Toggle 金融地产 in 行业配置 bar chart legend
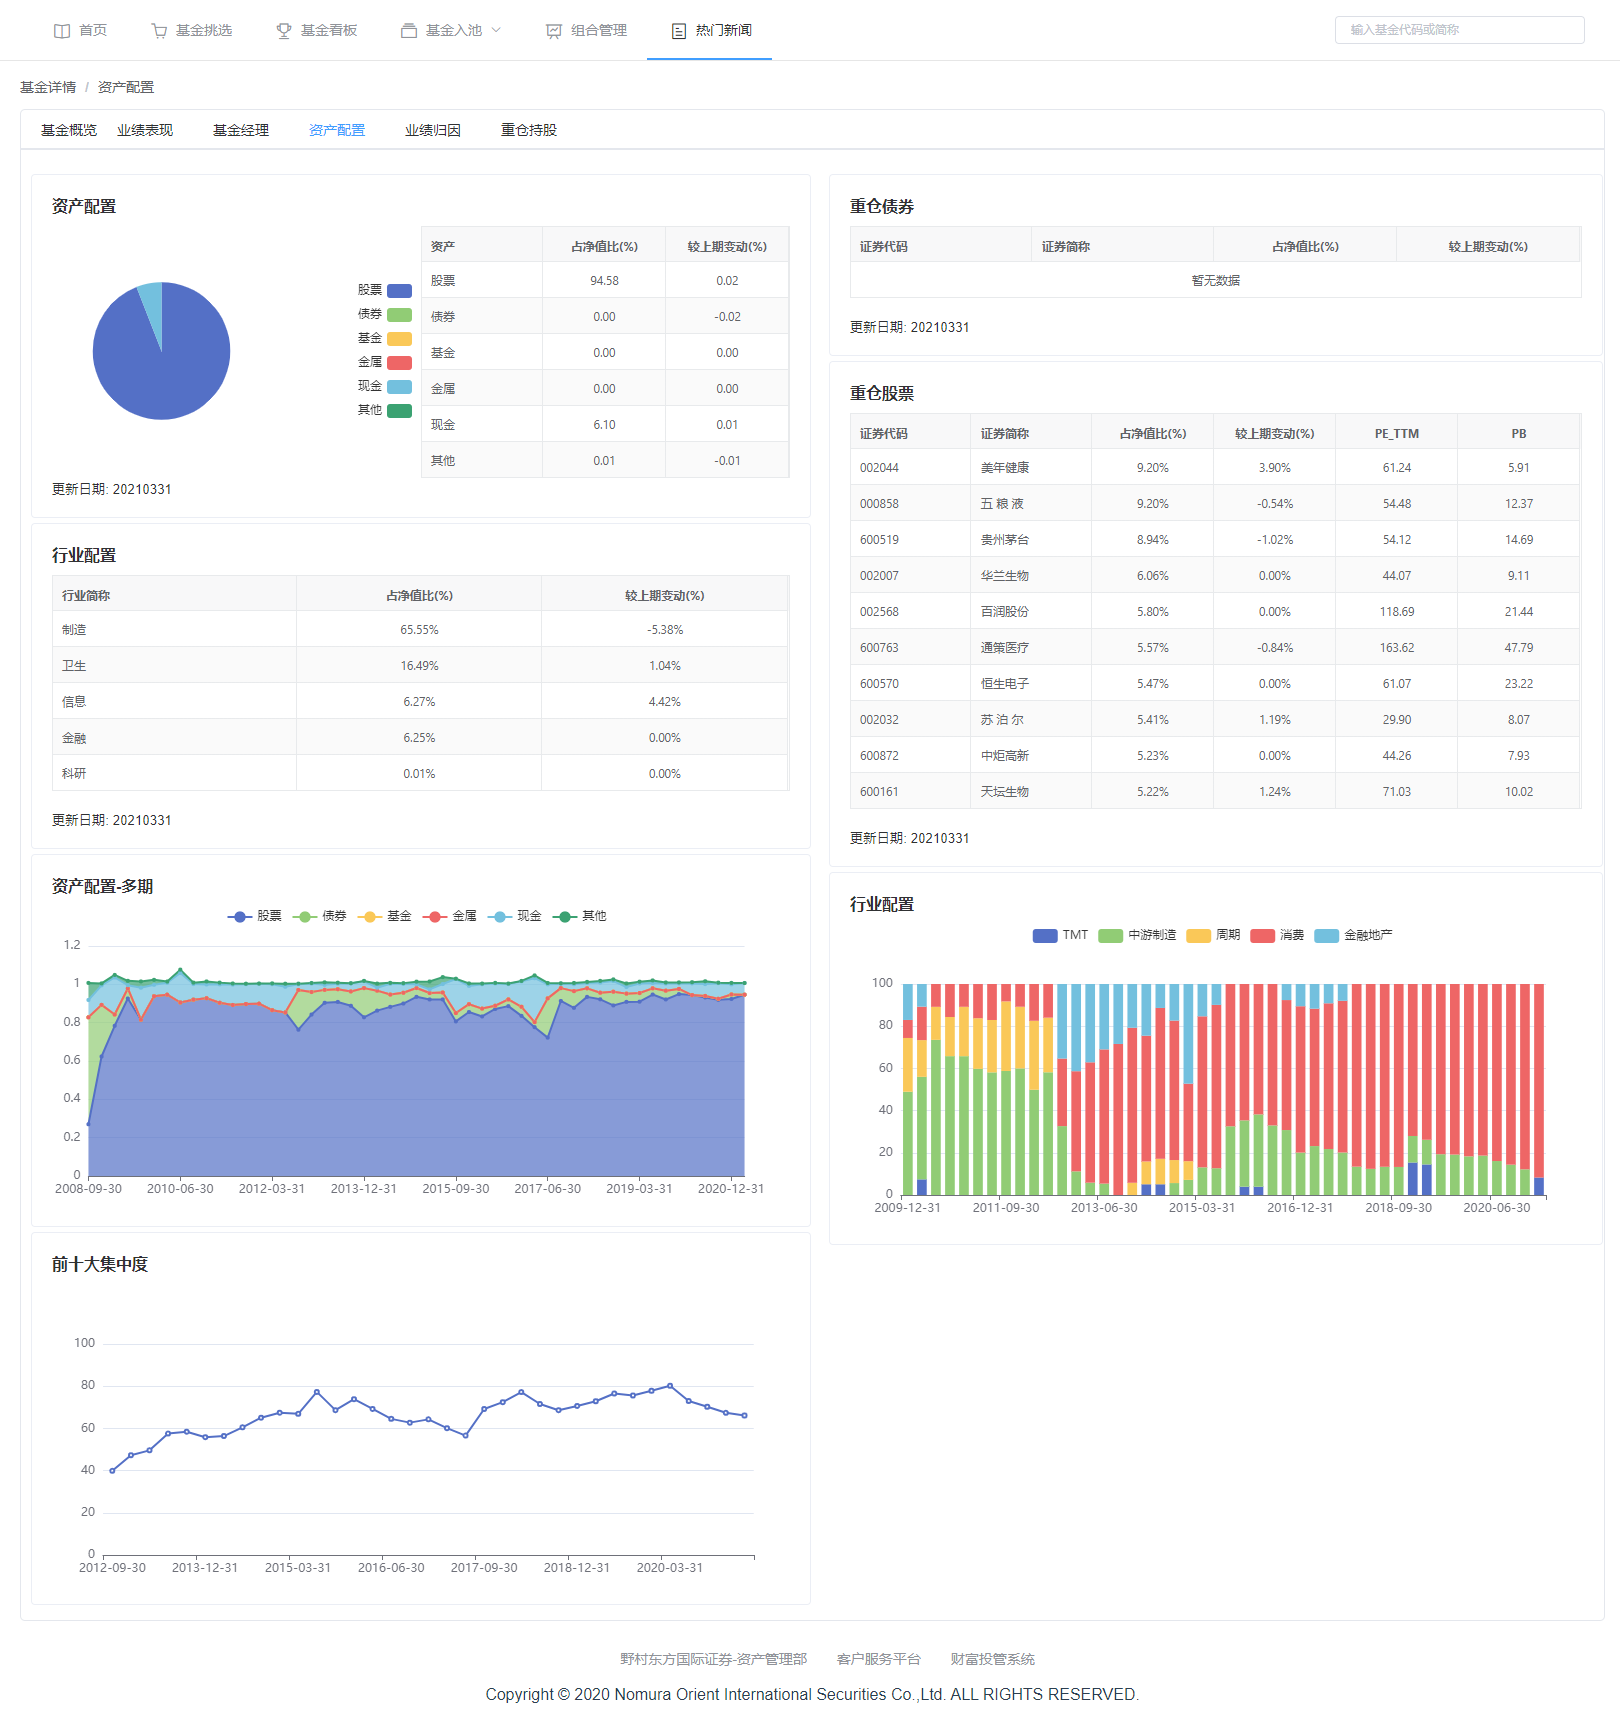Image resolution: width=1620 pixels, height=1722 pixels. pos(1353,935)
